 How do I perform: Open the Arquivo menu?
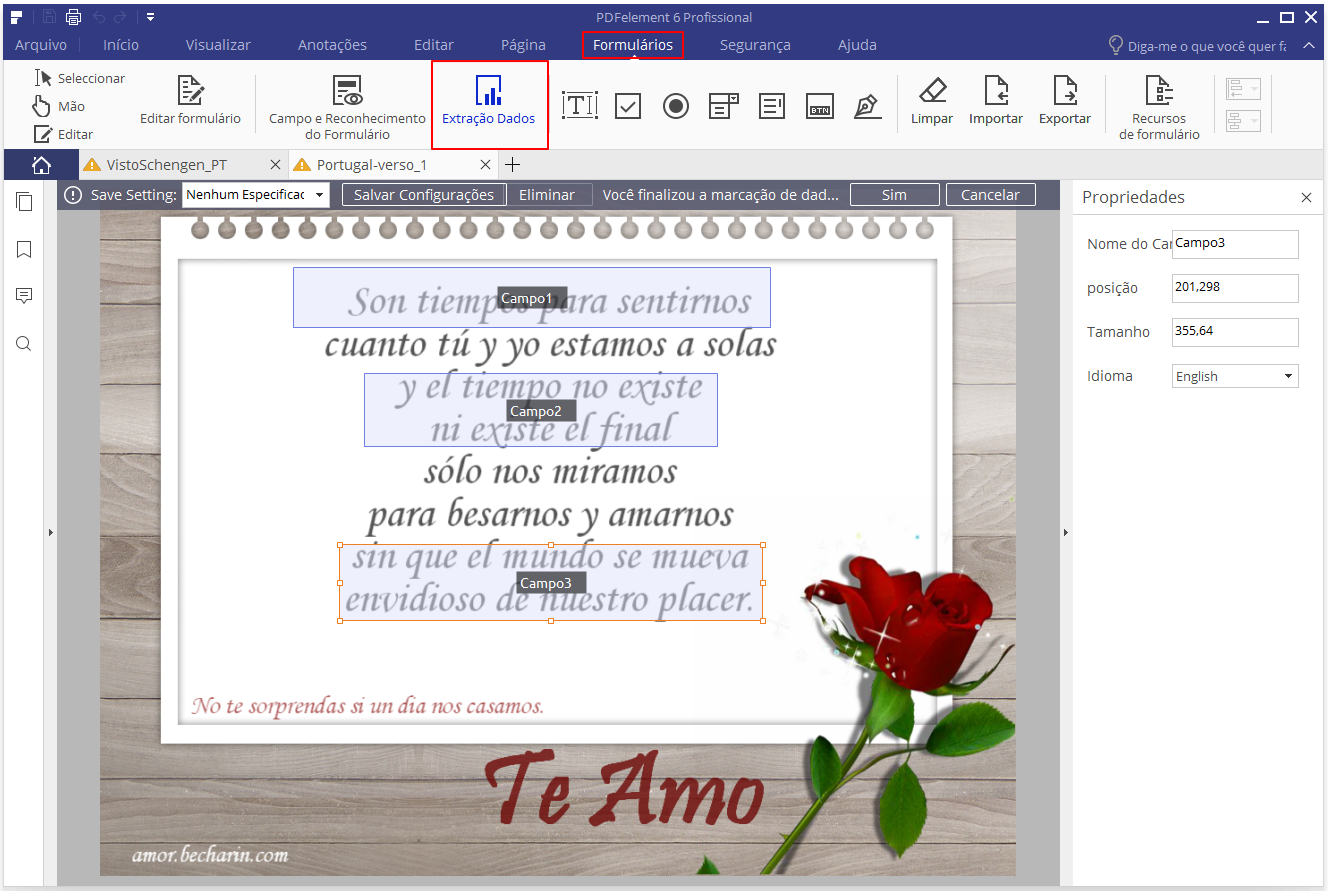[41, 45]
